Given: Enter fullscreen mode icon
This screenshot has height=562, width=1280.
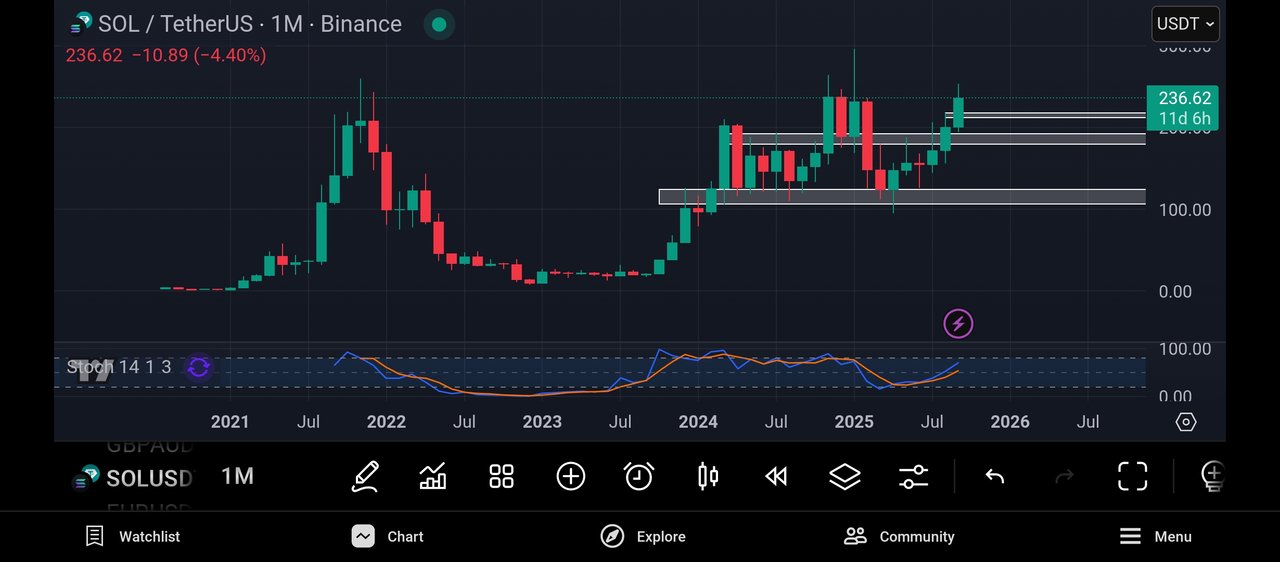Looking at the screenshot, I should coord(1132,476).
